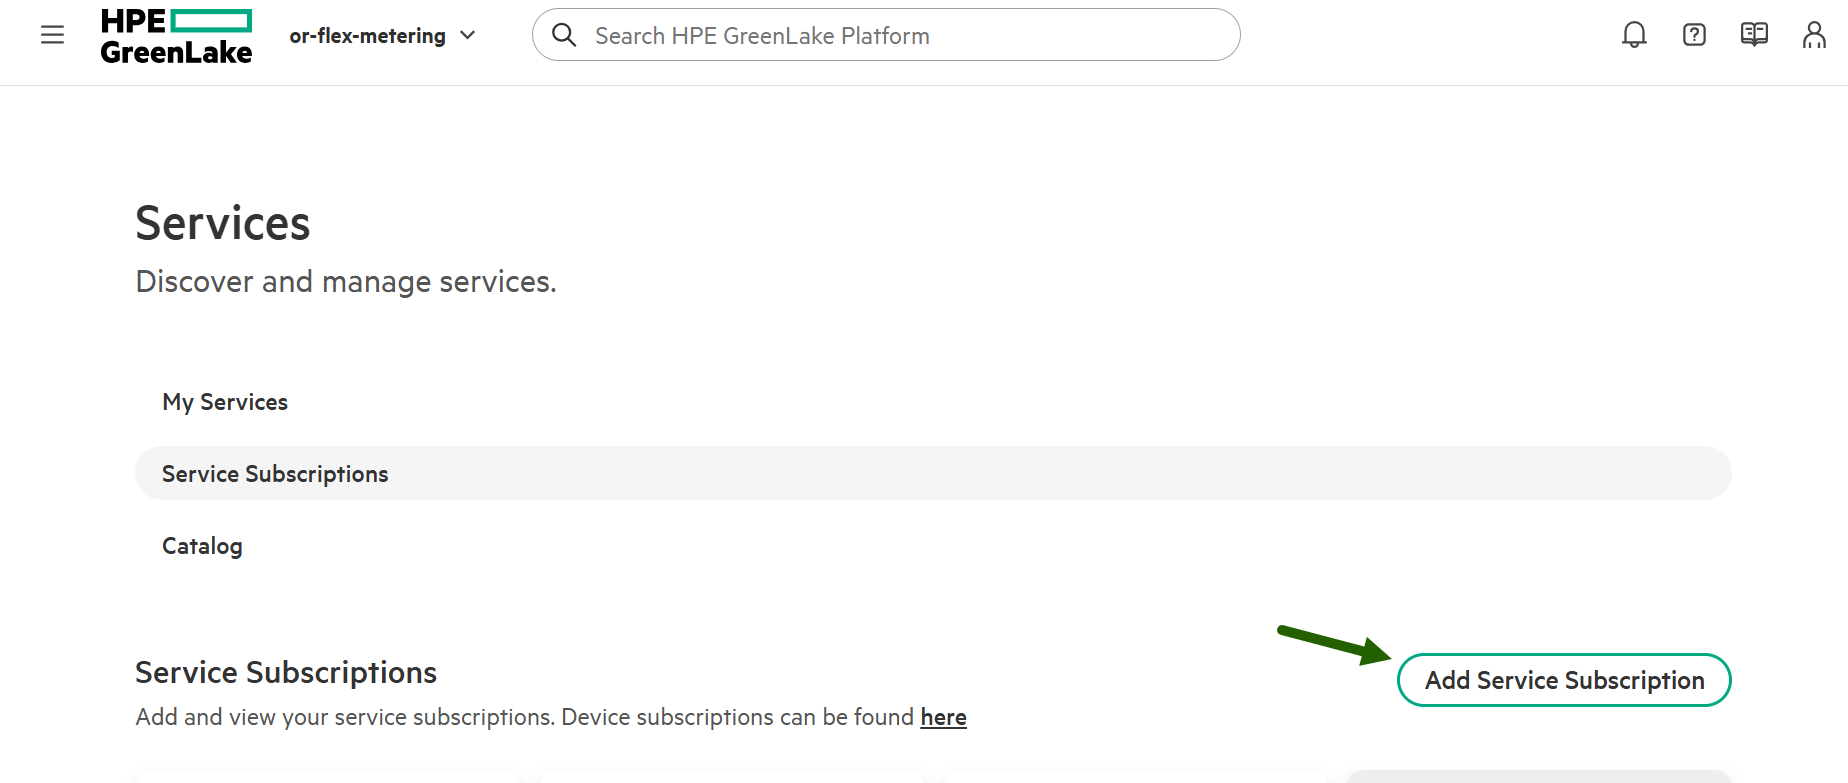Image resolution: width=1848 pixels, height=783 pixels.
Task: Follow the 'here' device subscriptions link
Action: (x=943, y=717)
